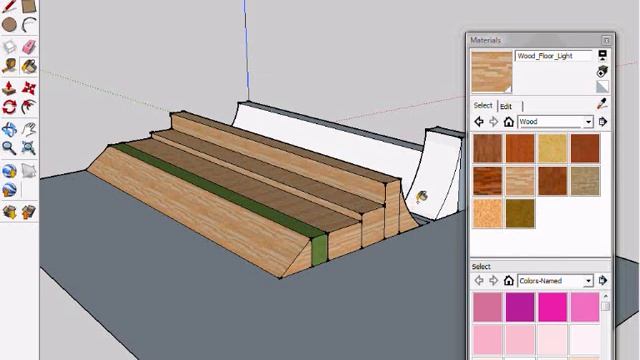Select the Offset tool
Image resolution: width=640 pixels, height=360 pixels.
tap(29, 107)
